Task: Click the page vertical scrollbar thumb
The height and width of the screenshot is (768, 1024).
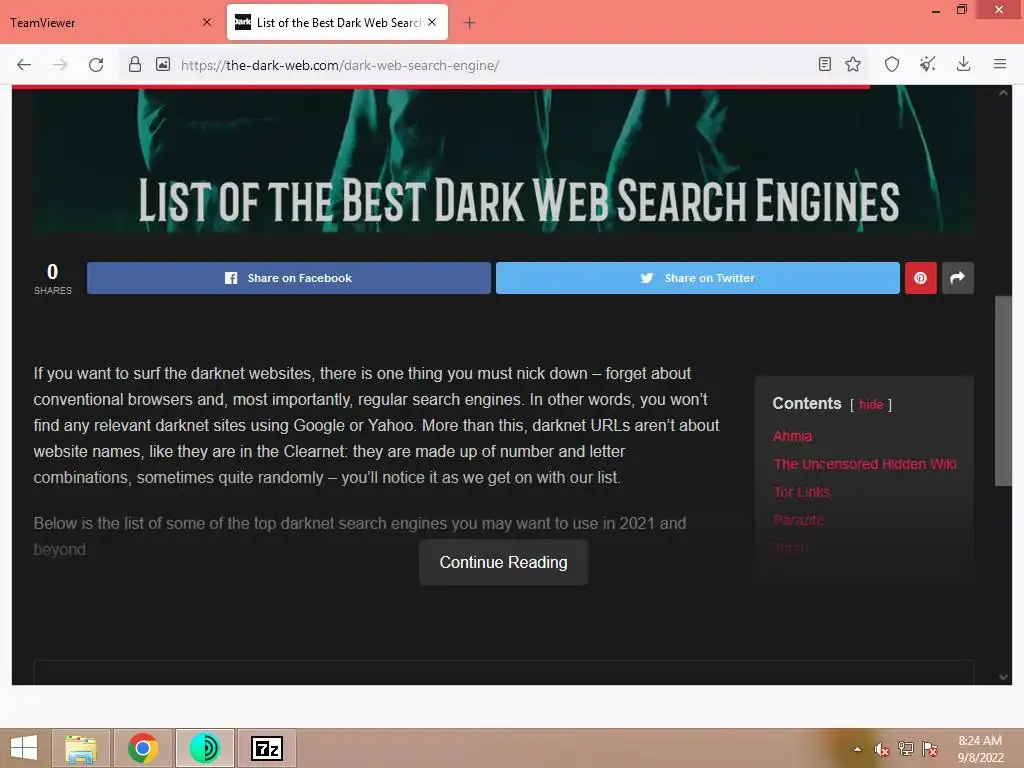Action: 1003,391
